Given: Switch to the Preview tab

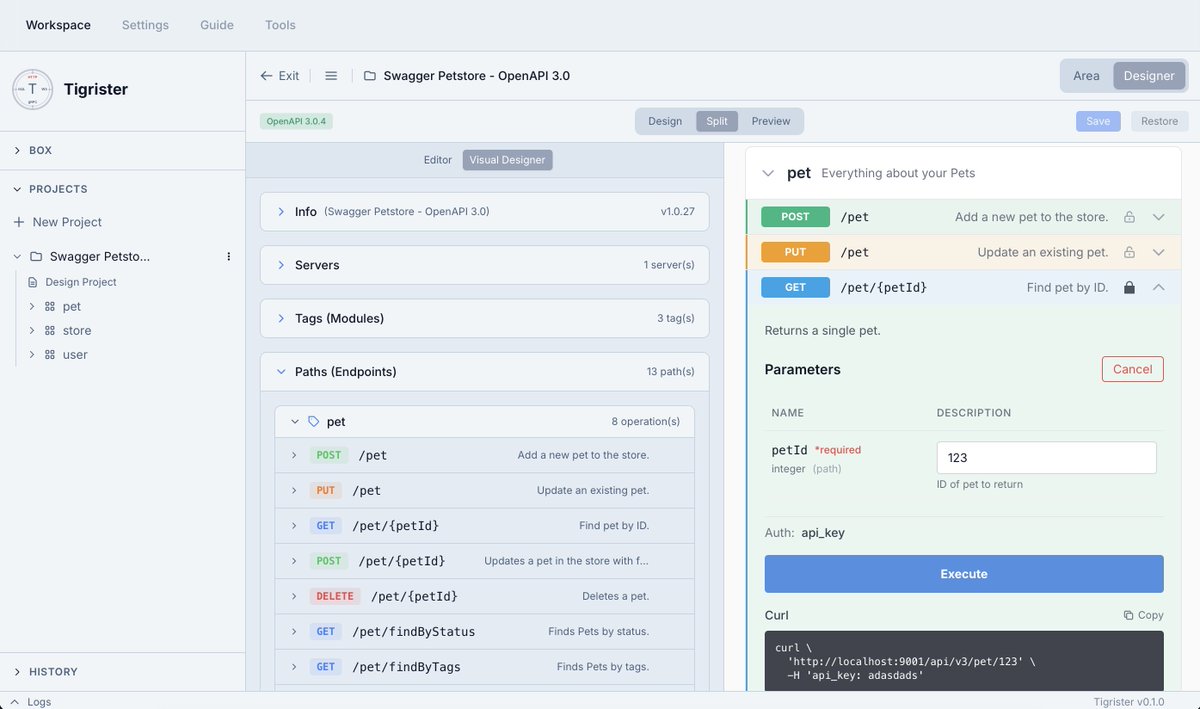Looking at the screenshot, I should tap(771, 121).
